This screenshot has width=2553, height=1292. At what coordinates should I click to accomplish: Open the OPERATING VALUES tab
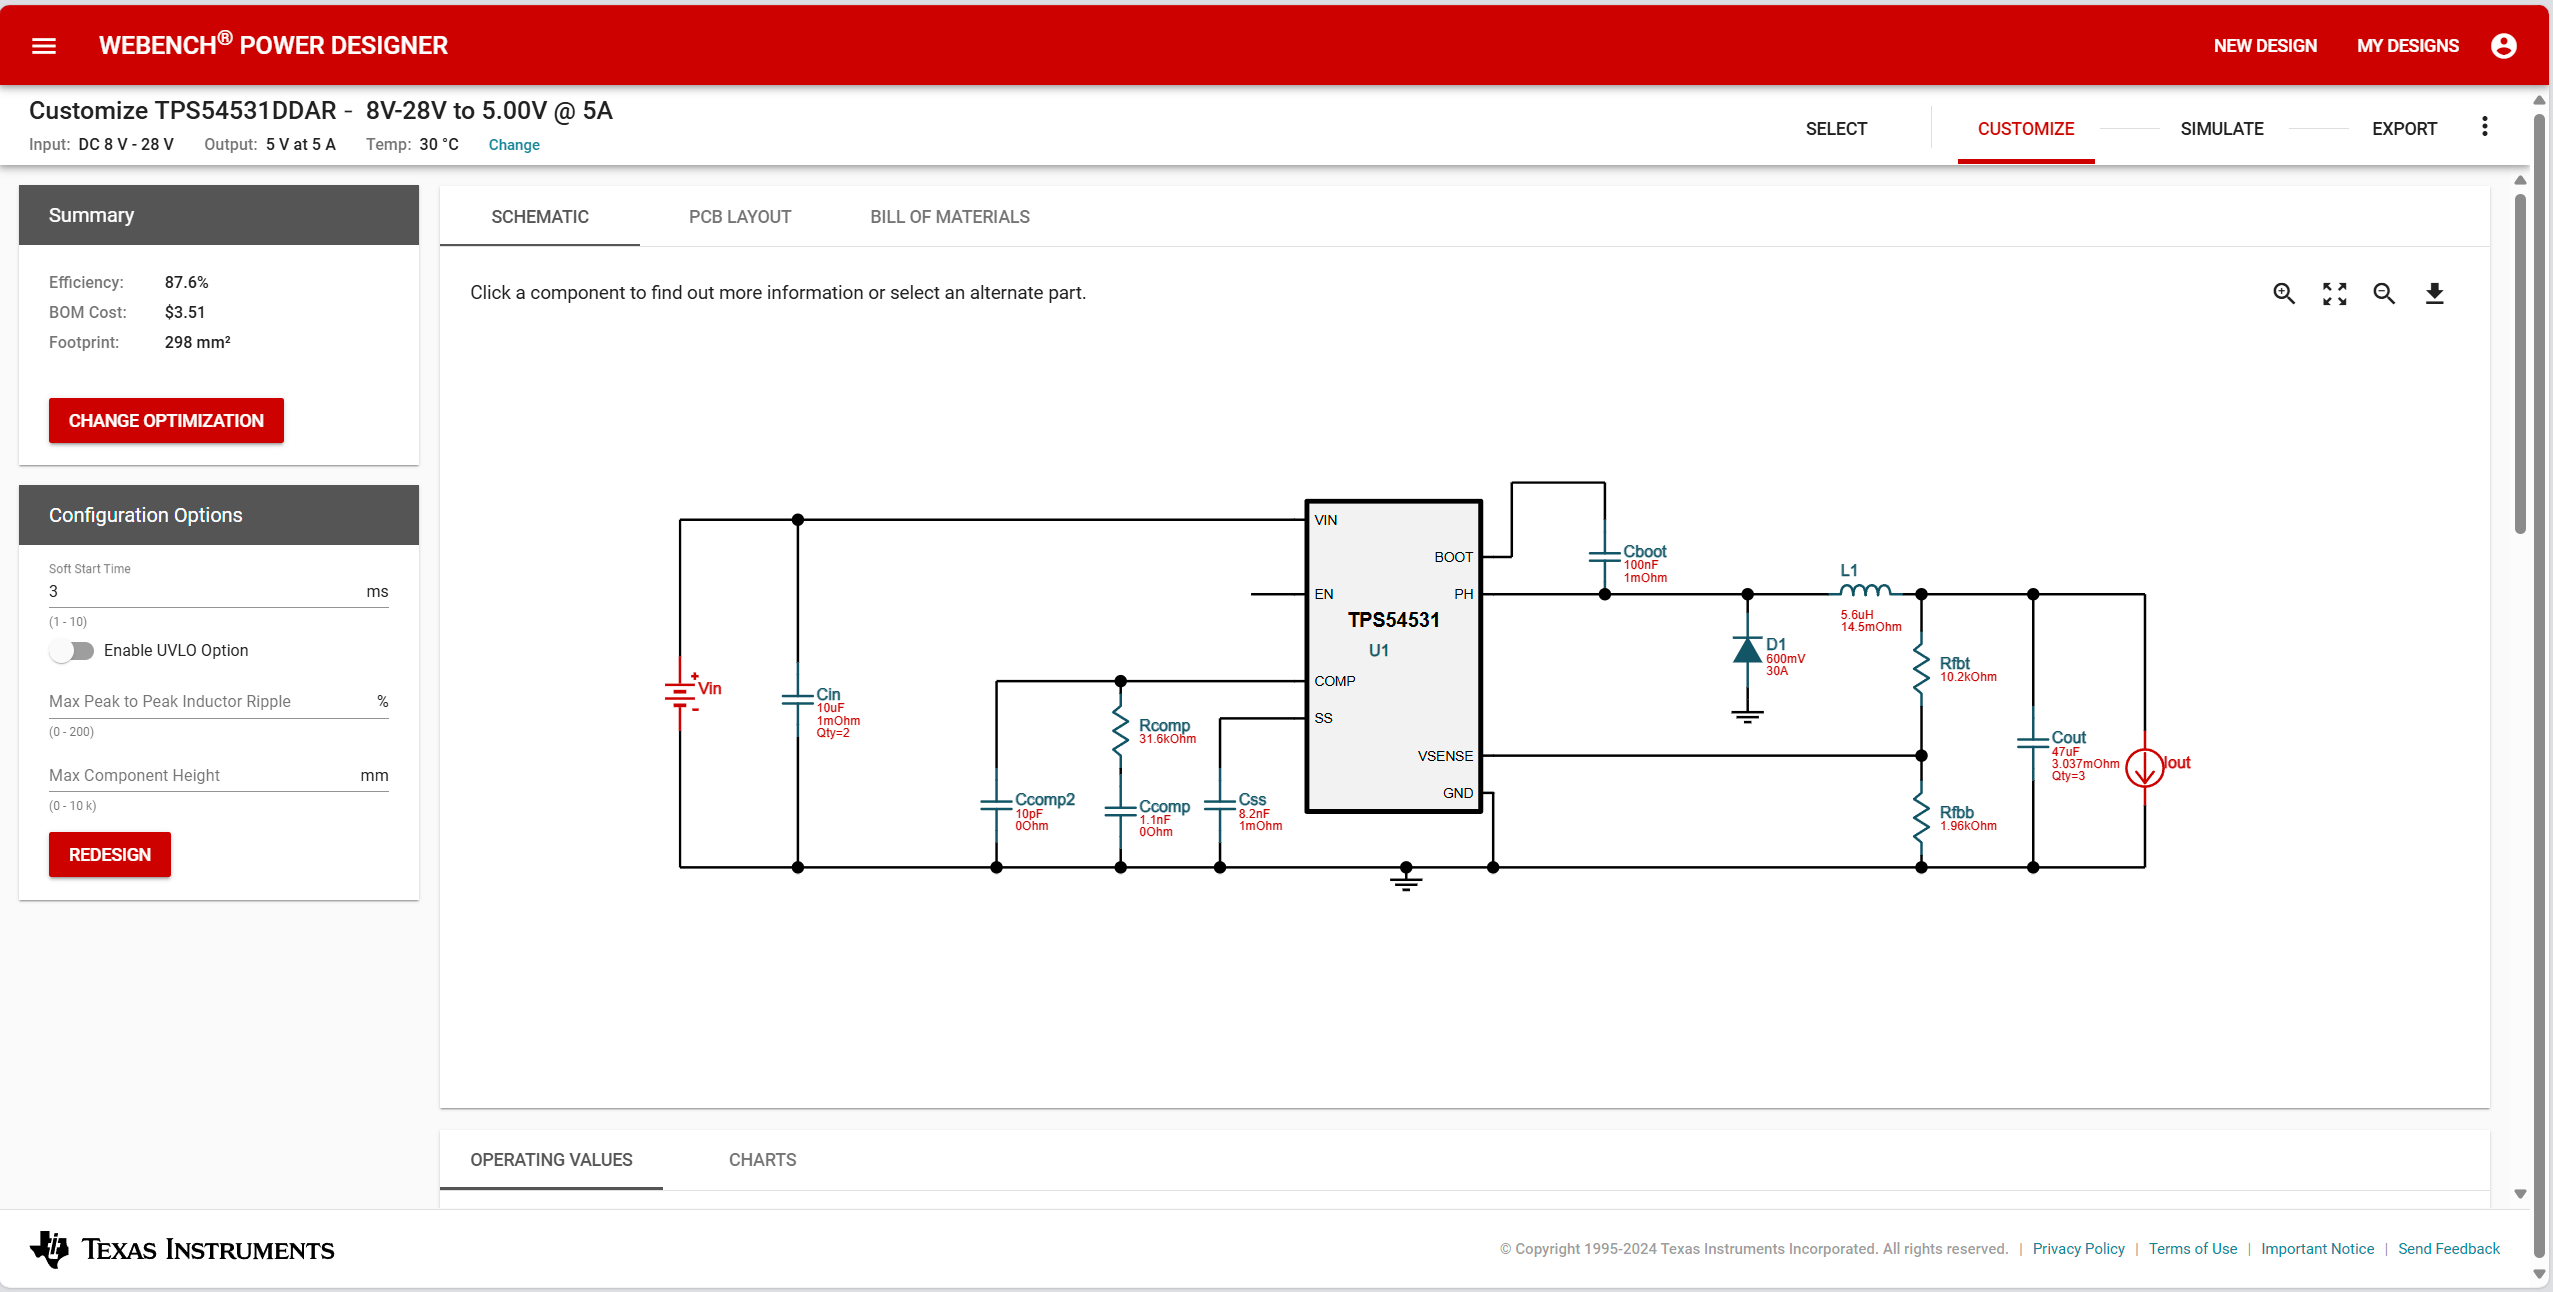click(x=551, y=1160)
